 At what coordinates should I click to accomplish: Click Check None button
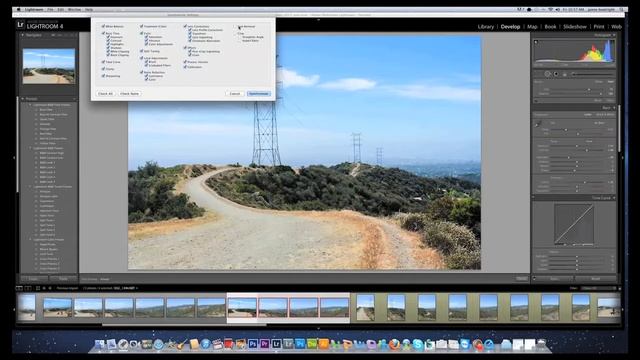click(x=129, y=93)
